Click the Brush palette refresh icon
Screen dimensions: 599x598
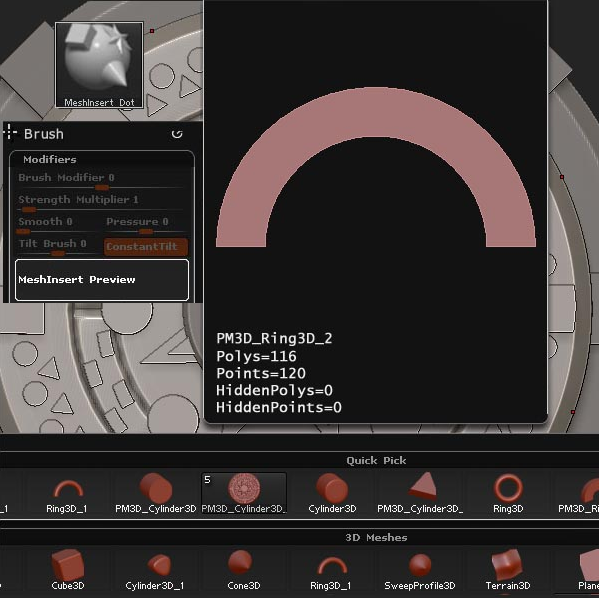point(177,134)
